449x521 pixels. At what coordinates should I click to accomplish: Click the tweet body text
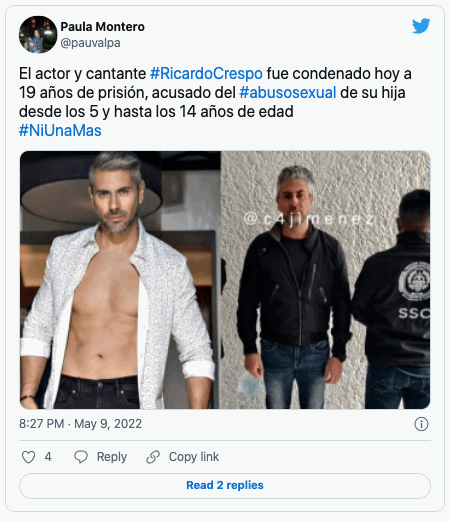pos(215,102)
